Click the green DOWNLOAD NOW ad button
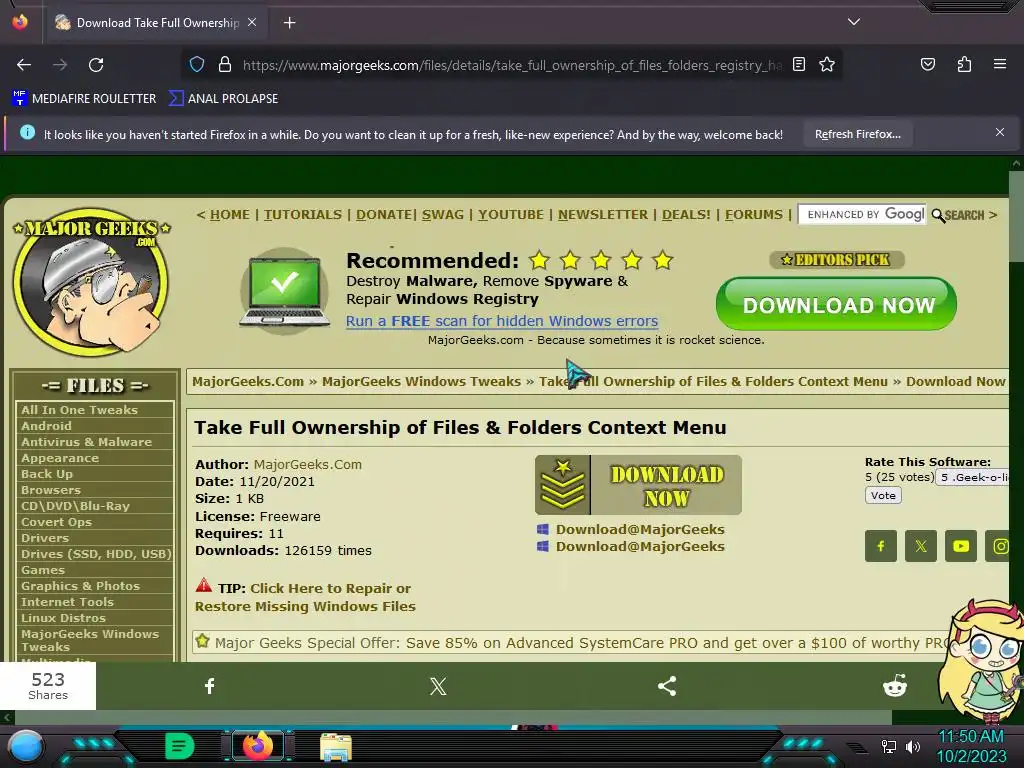 coord(836,304)
